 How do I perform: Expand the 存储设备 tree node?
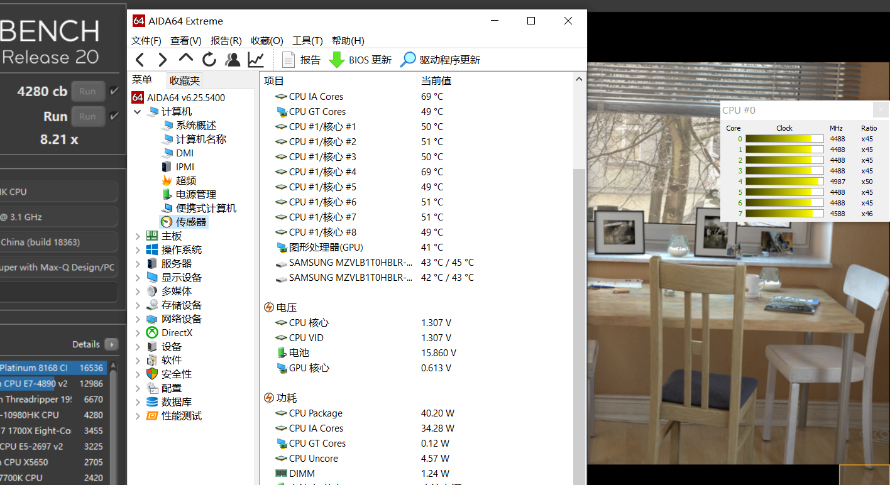(137, 305)
